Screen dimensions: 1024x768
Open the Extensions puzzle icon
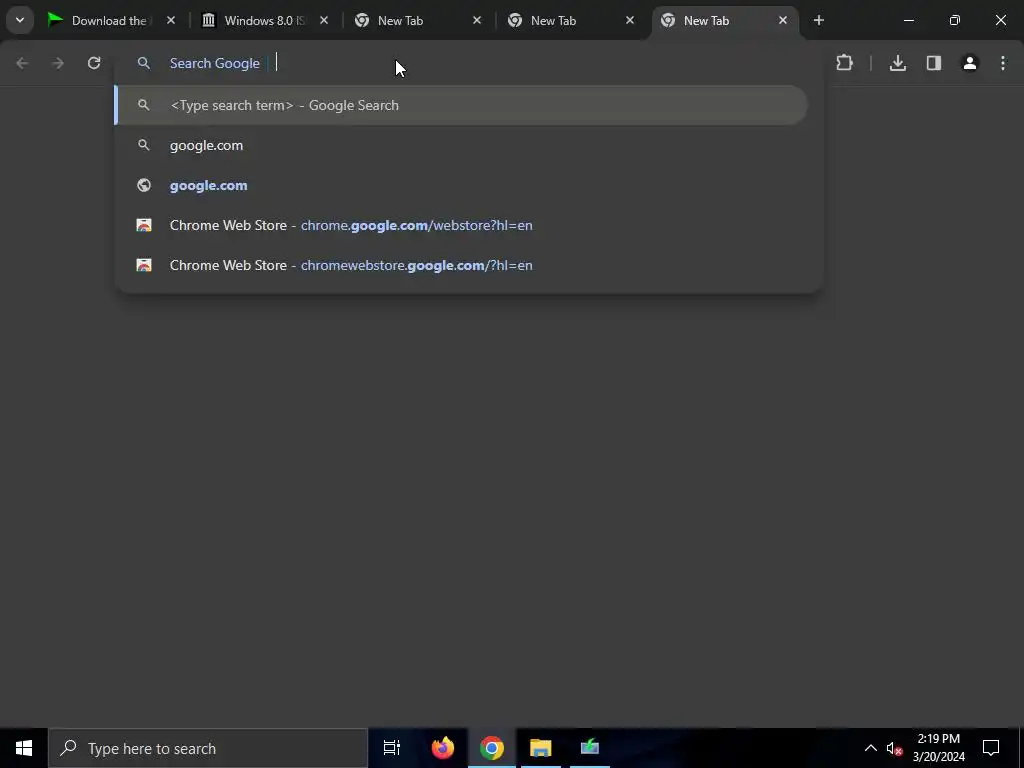coord(844,63)
